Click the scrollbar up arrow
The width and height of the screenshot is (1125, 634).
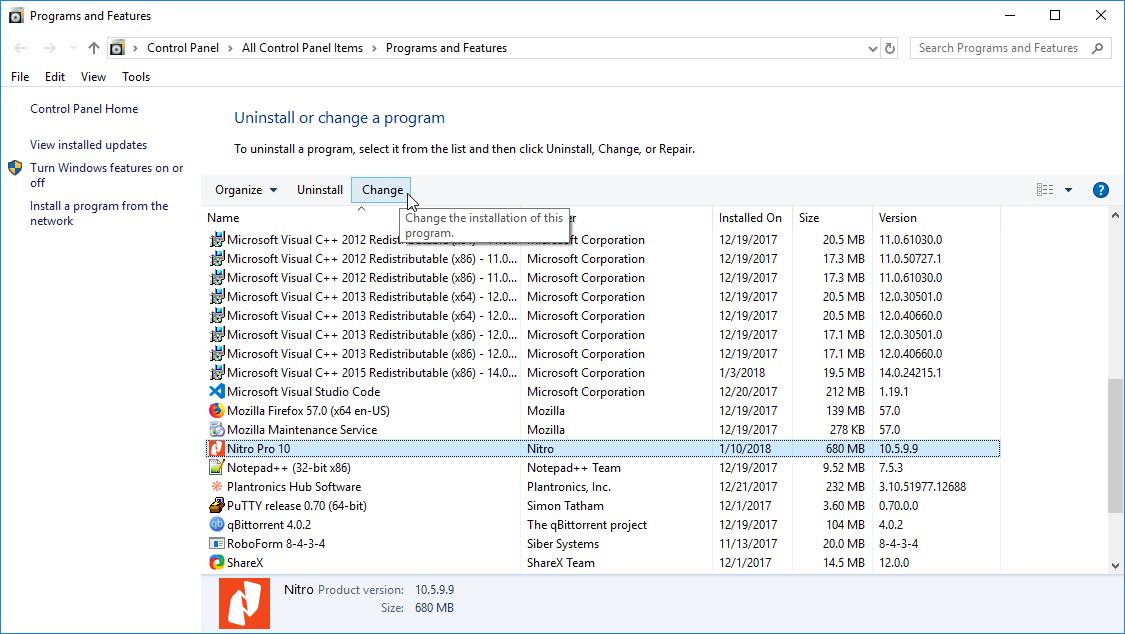(1115, 215)
